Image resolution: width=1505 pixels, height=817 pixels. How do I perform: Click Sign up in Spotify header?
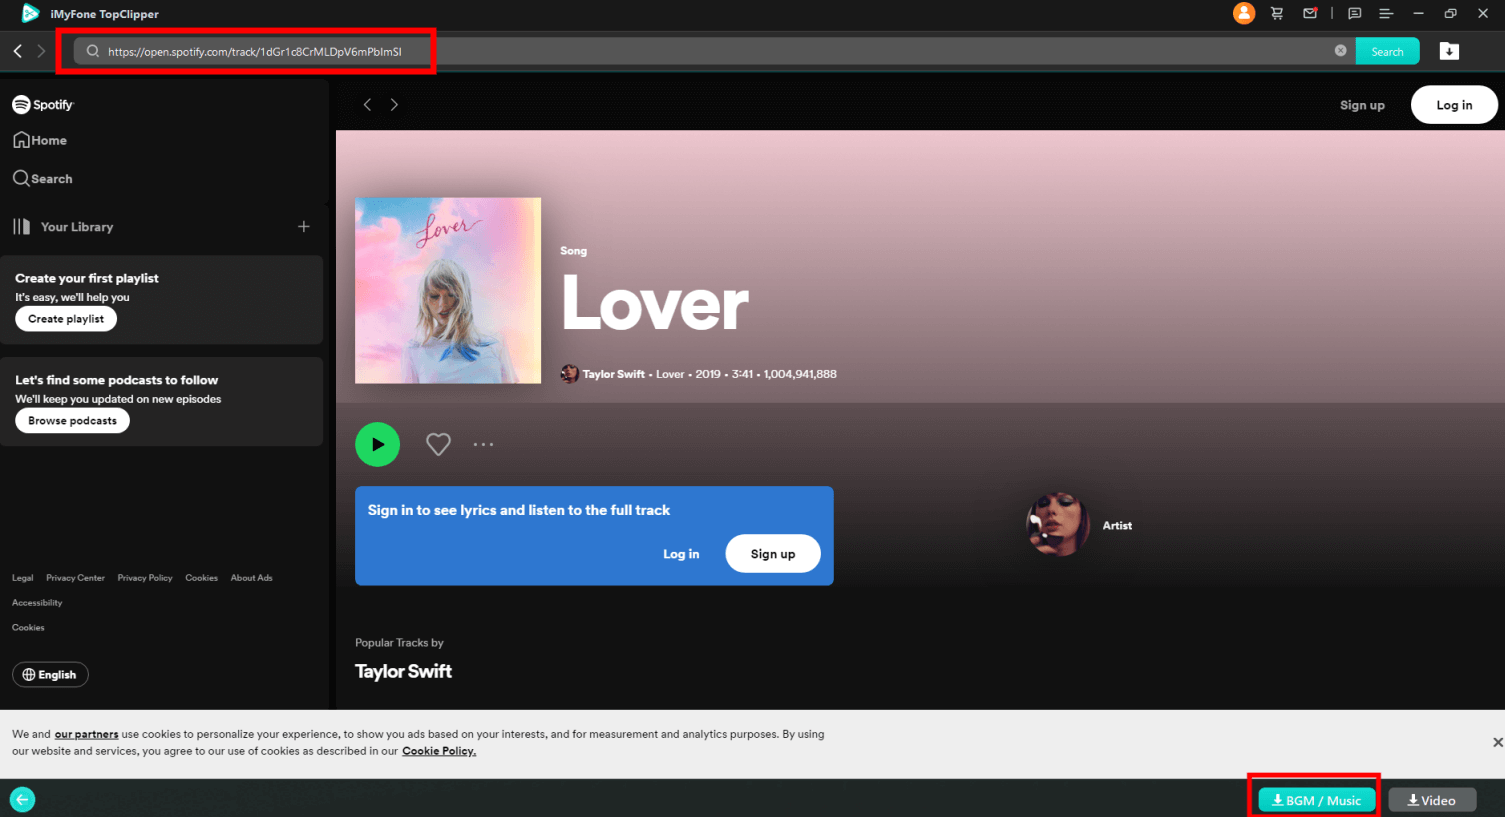(x=1362, y=105)
